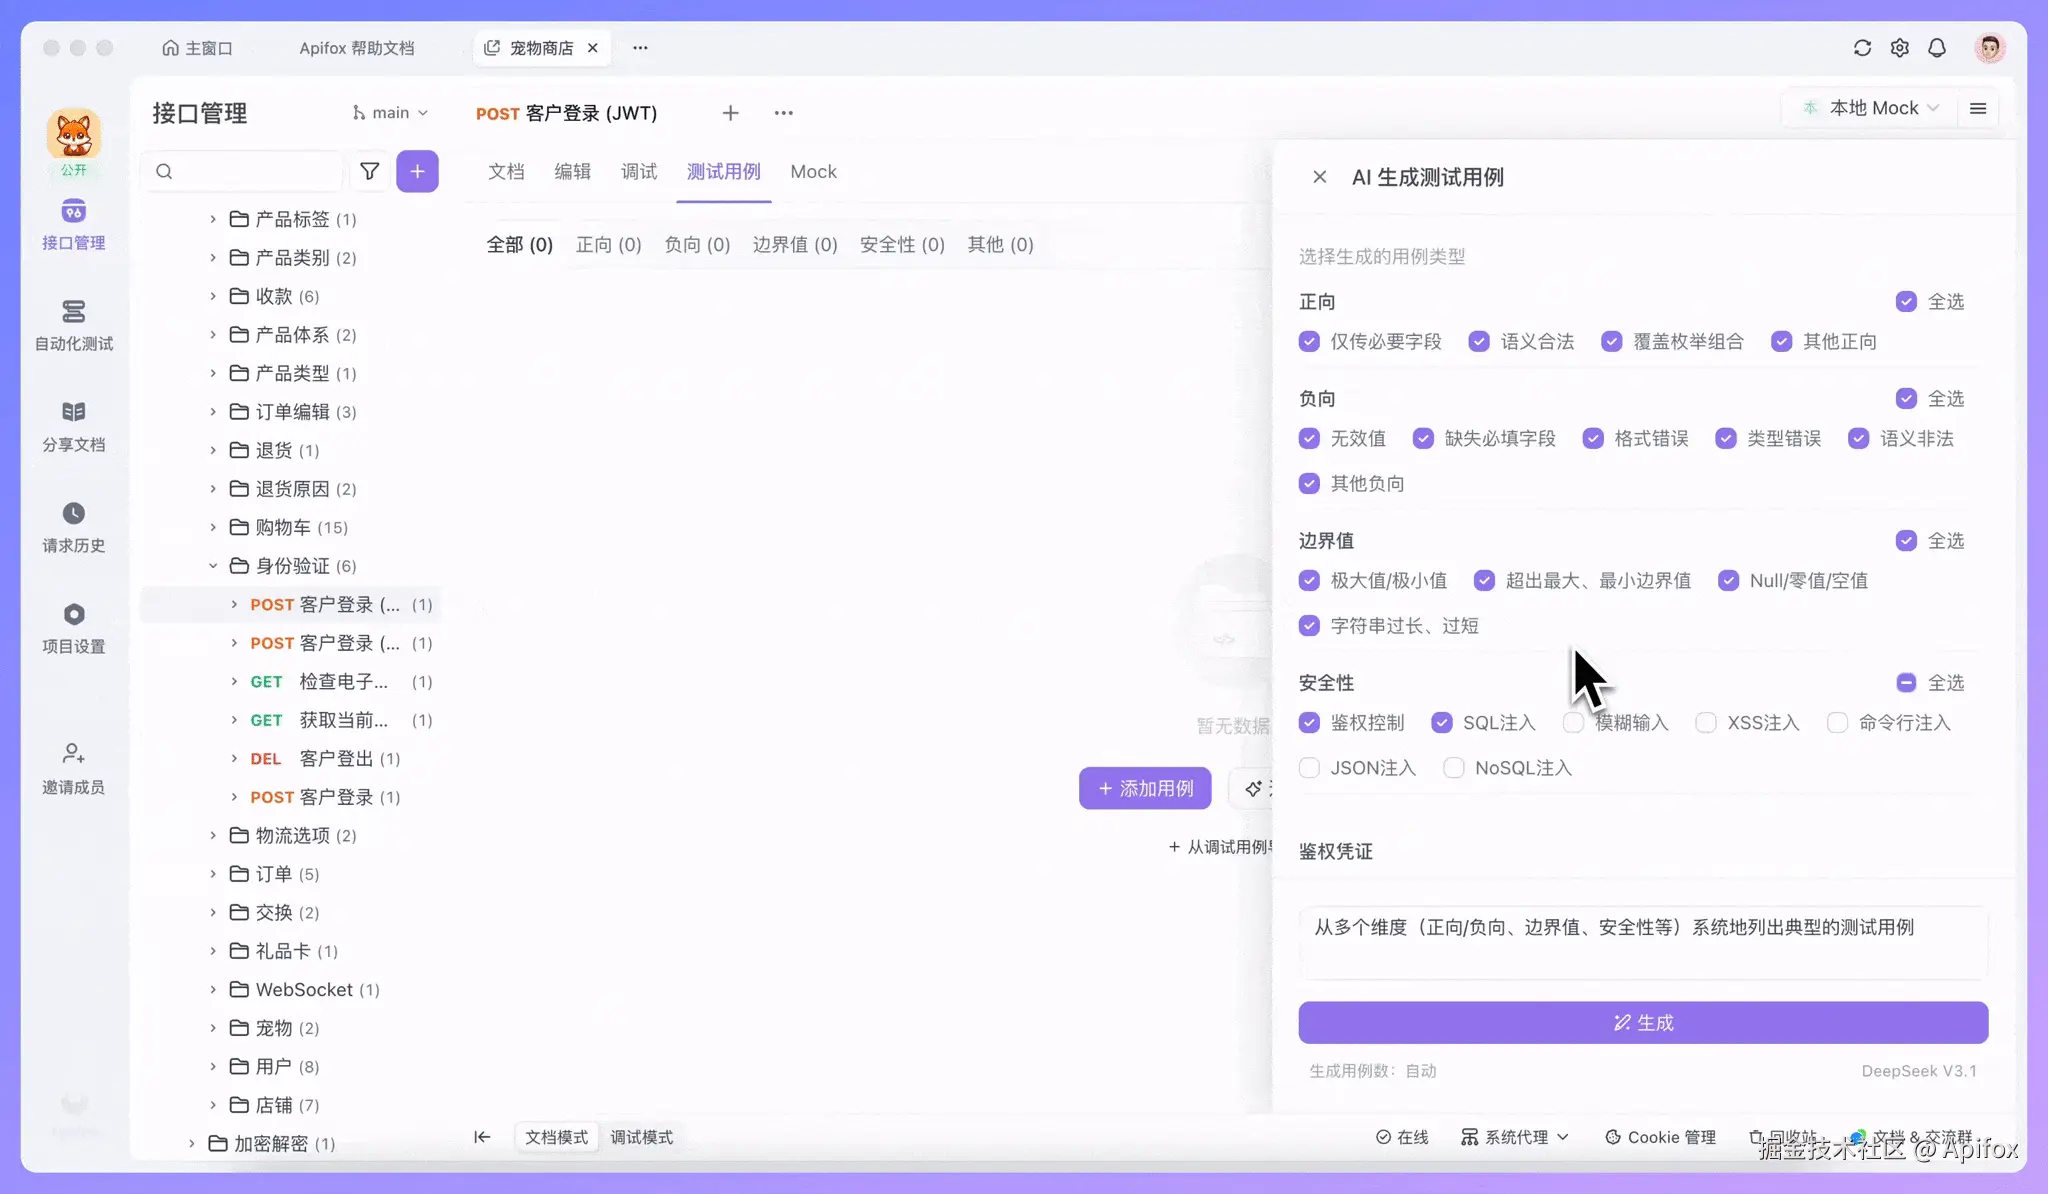Click the fox project avatar icon
The width and height of the screenshot is (2048, 1194).
pos(73,135)
